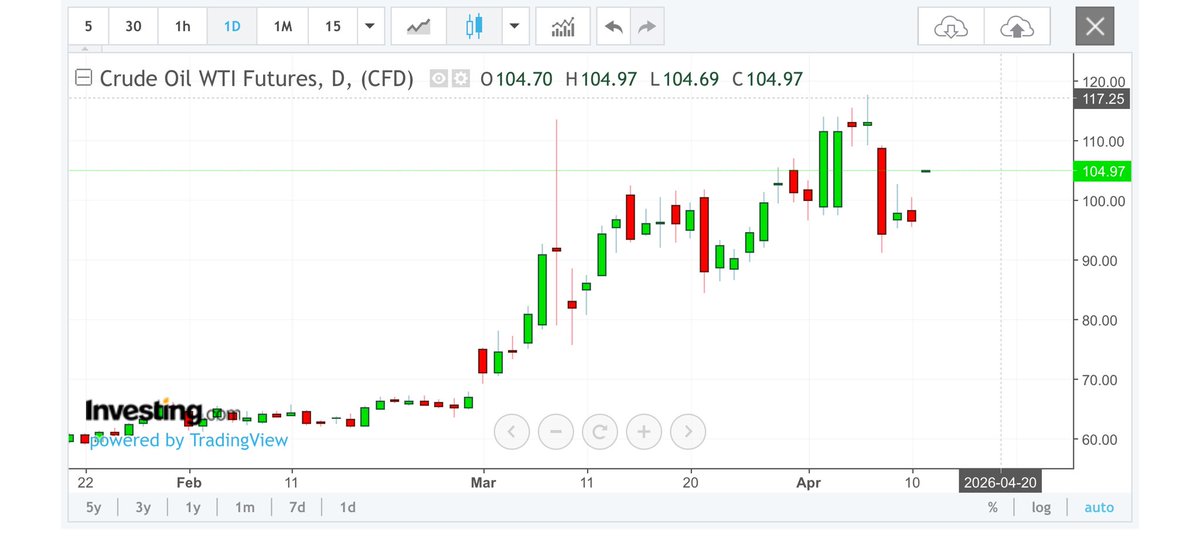Redo the chart action
Image resolution: width=1200 pixels, height=555 pixels.
pyautogui.click(x=646, y=27)
